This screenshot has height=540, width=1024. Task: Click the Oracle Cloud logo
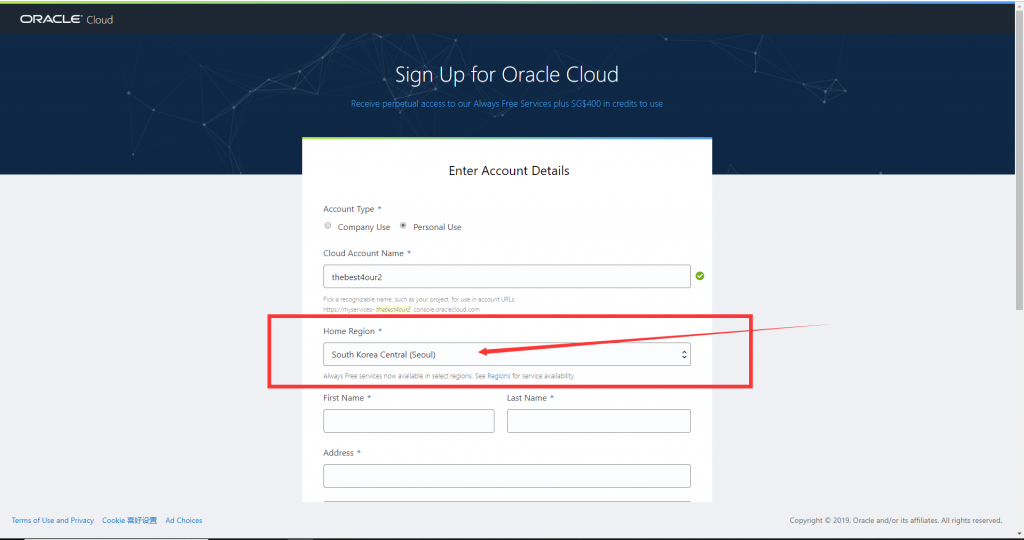(66, 19)
